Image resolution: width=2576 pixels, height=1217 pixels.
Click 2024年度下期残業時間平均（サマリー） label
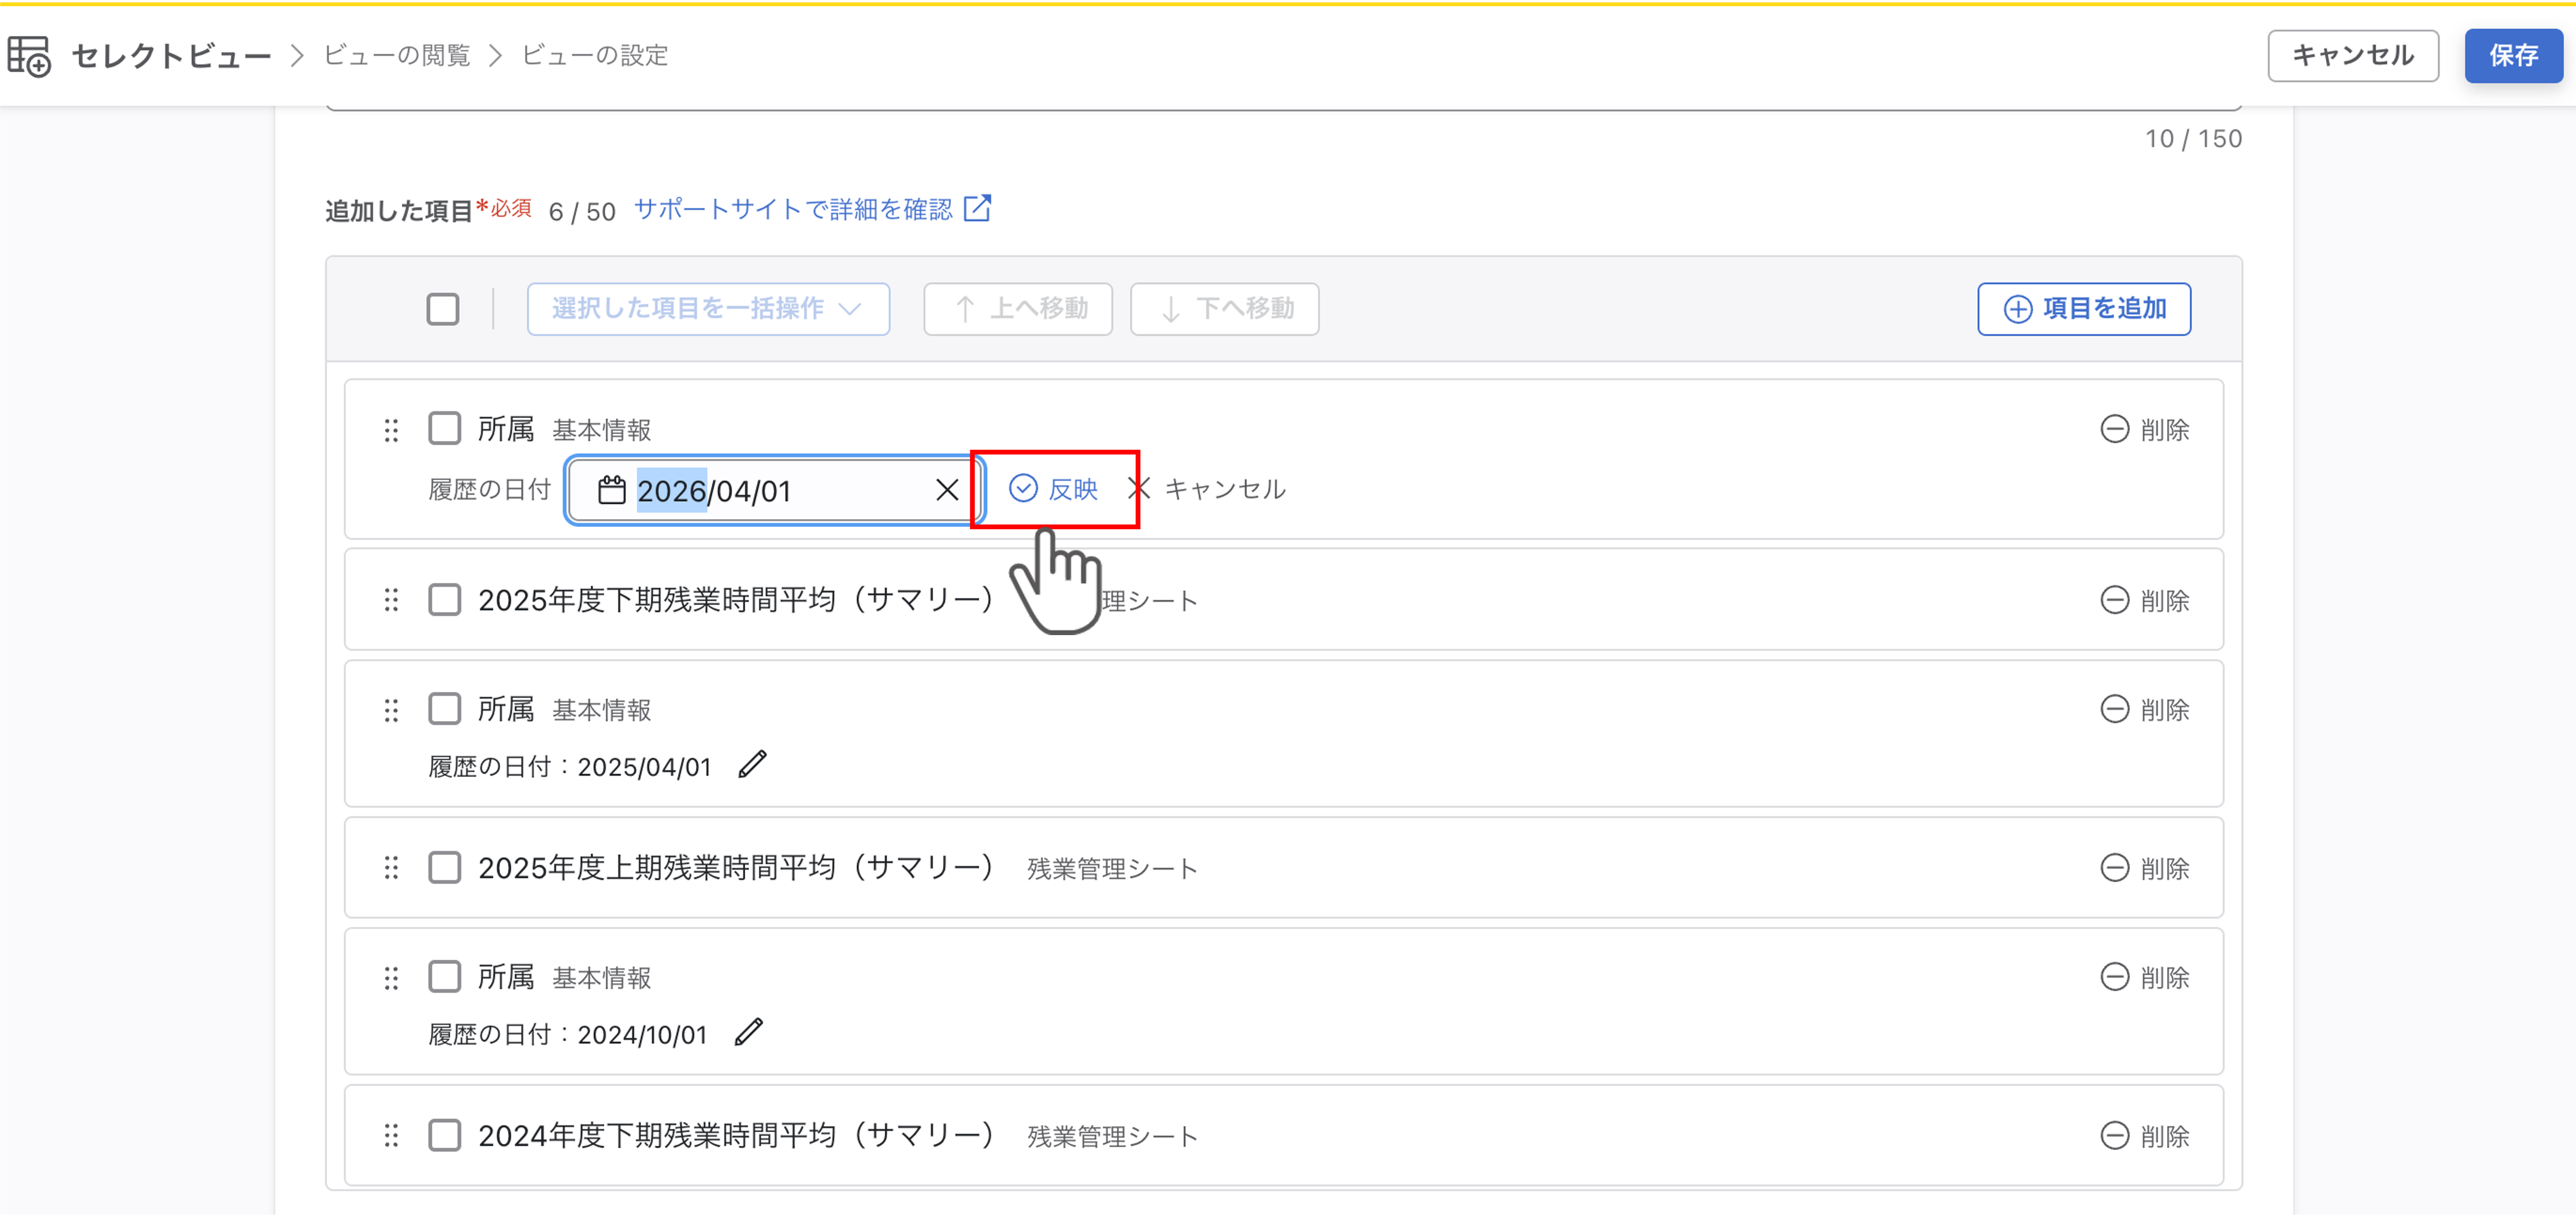click(x=736, y=1136)
